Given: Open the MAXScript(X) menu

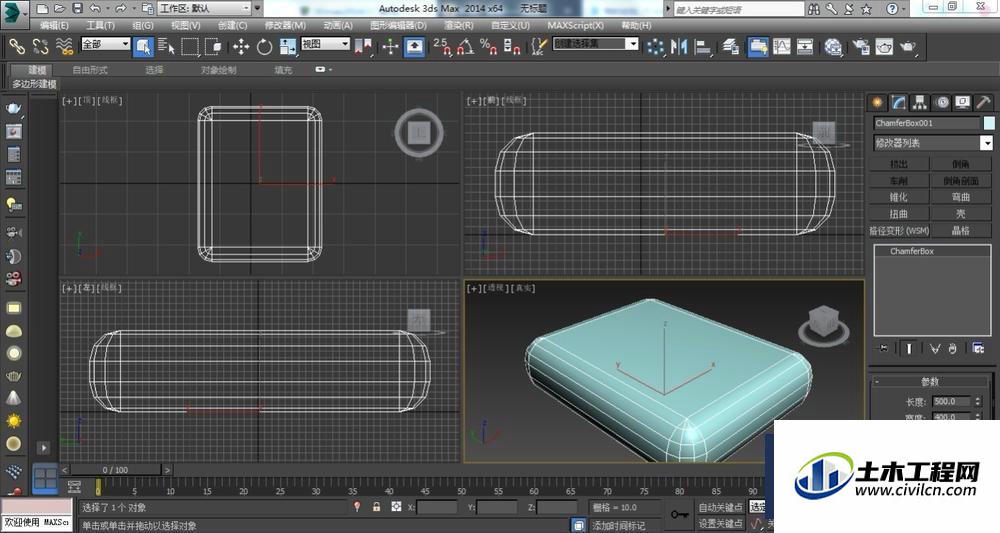Looking at the screenshot, I should (575, 26).
